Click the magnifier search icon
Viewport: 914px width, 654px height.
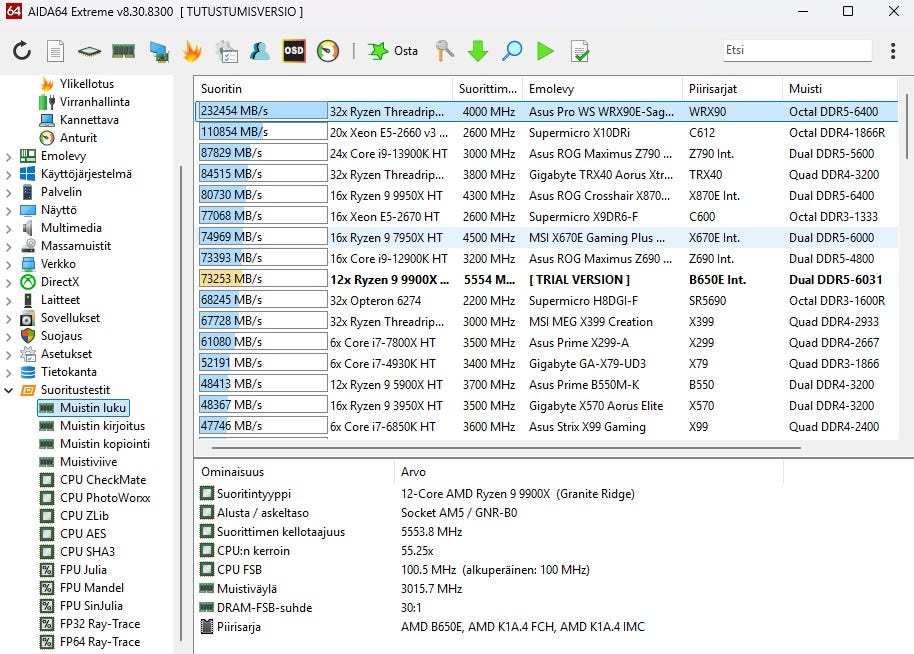pos(512,51)
